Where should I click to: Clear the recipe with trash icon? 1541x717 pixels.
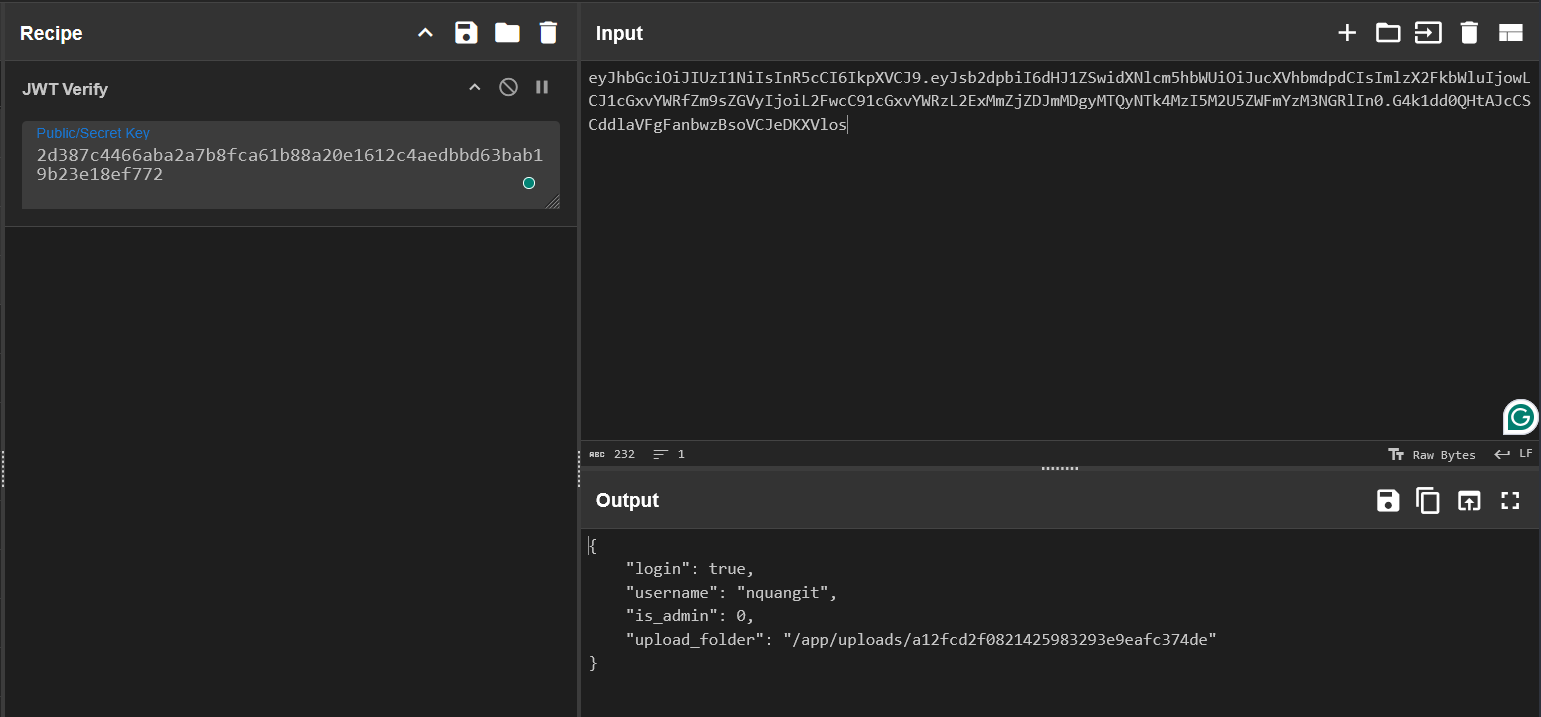coord(548,33)
